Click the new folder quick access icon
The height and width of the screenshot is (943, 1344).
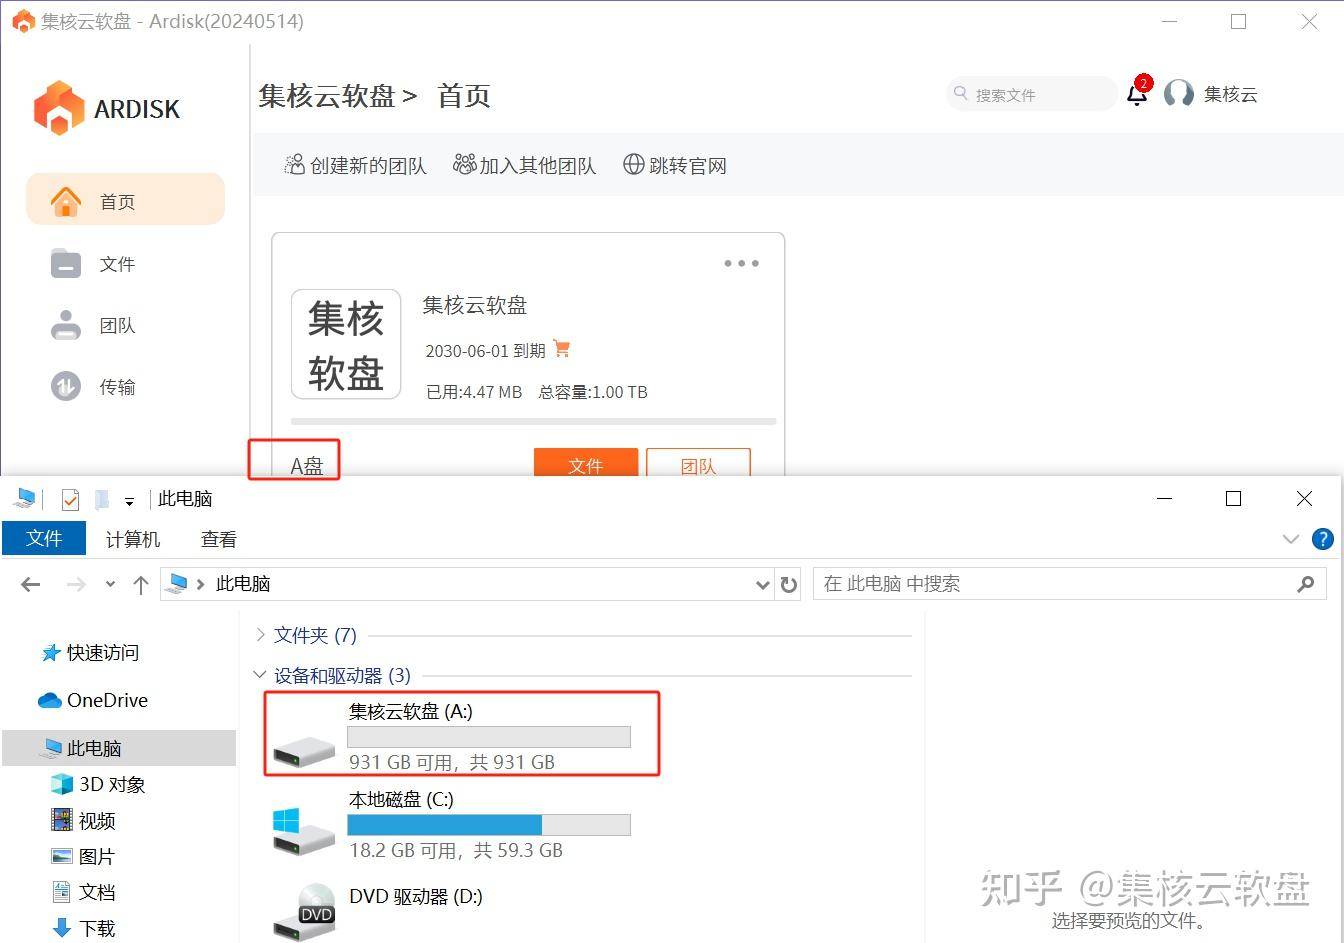pos(101,499)
